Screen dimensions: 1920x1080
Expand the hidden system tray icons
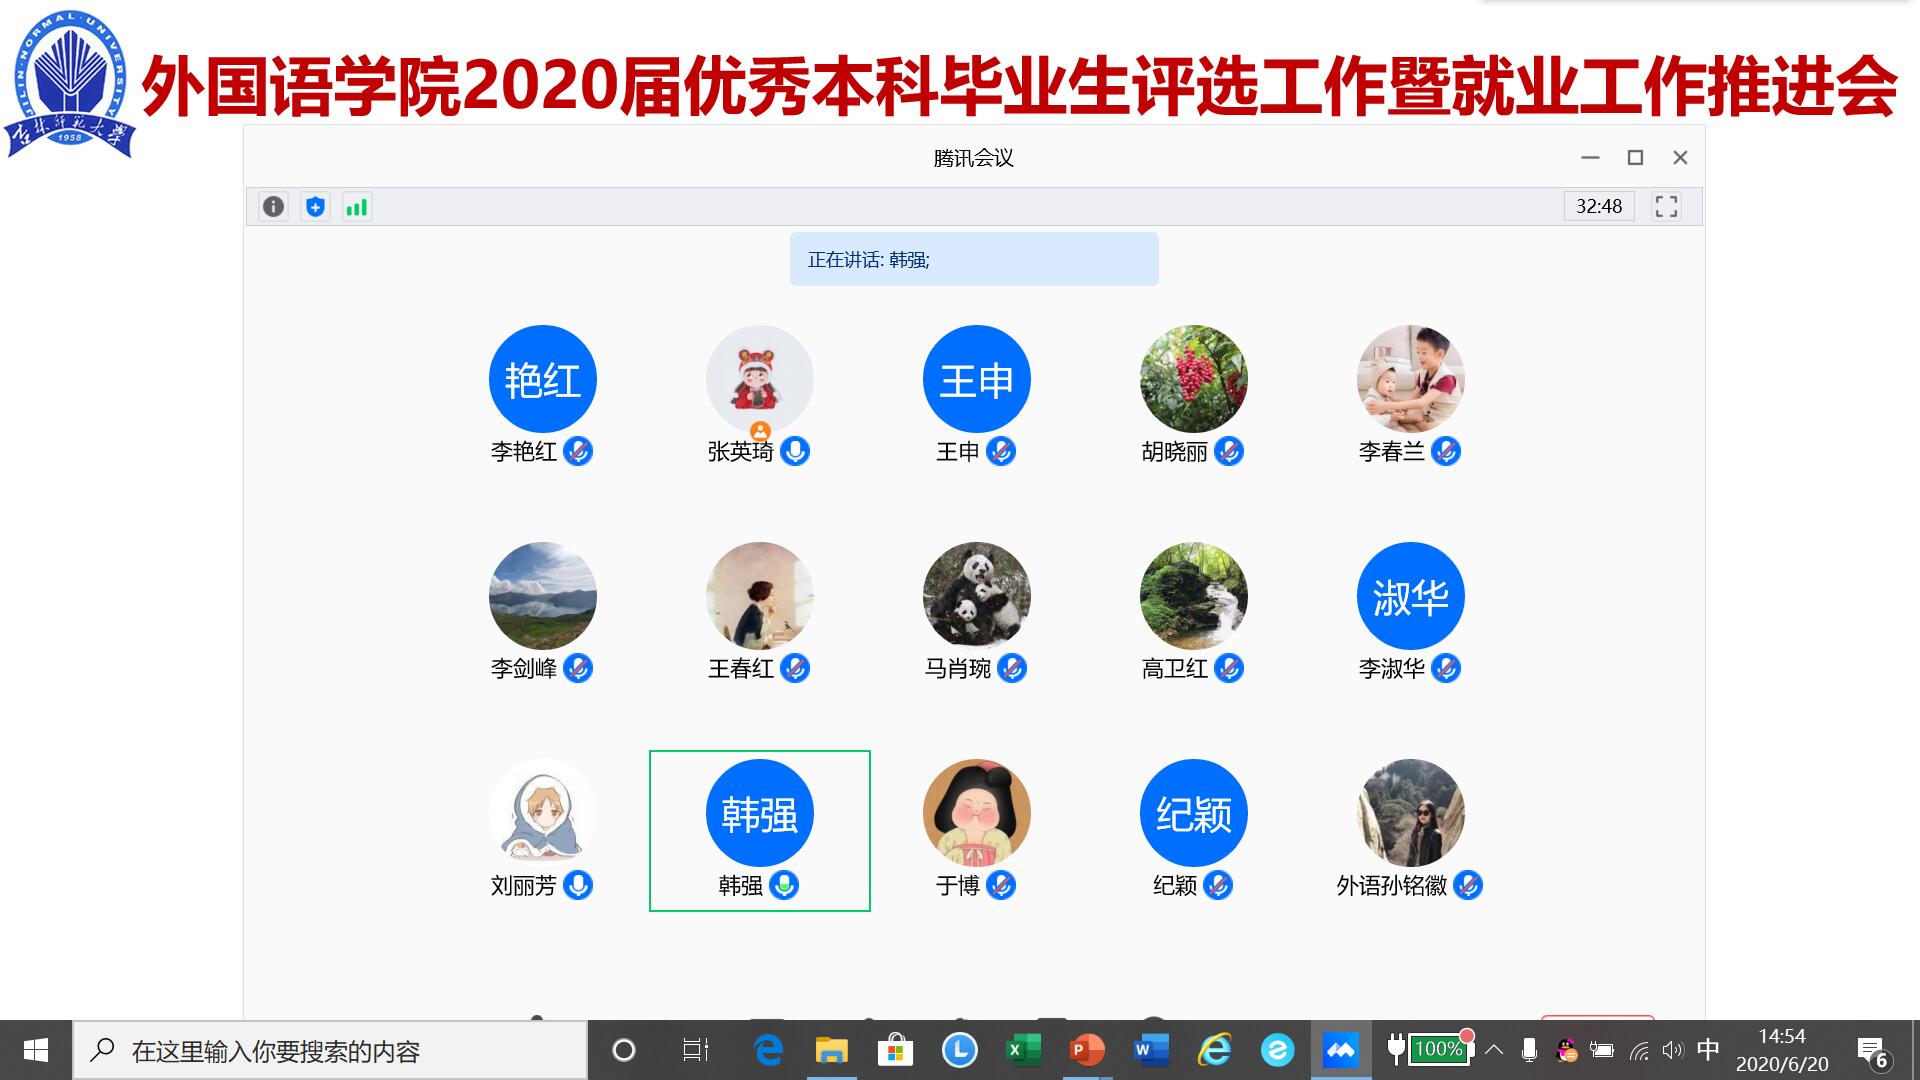click(x=1494, y=1050)
